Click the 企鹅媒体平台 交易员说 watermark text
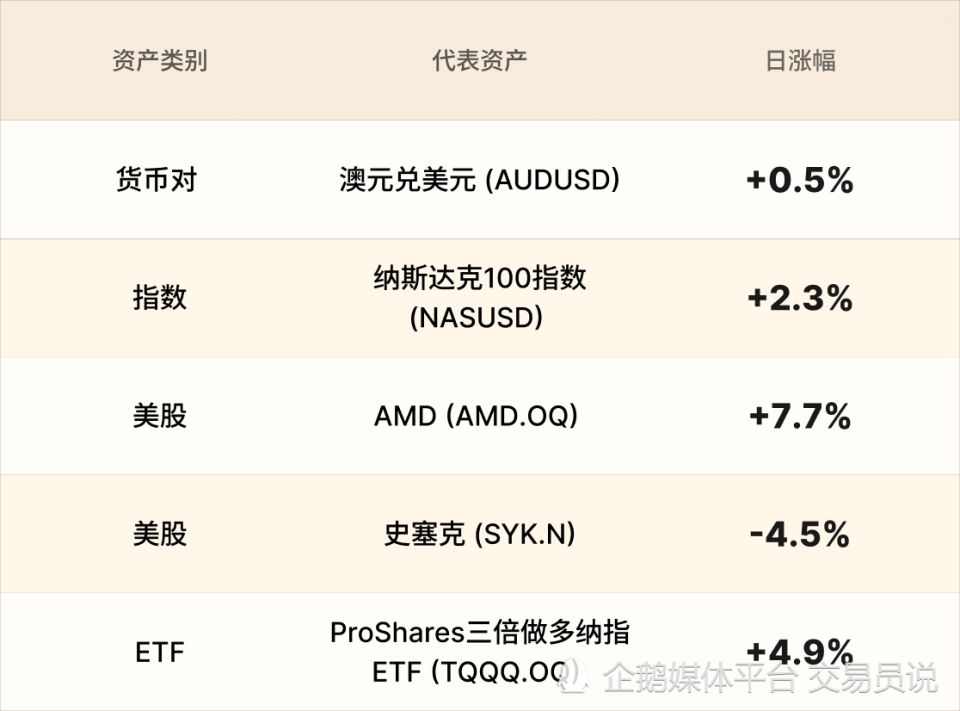Image resolution: width=960 pixels, height=711 pixels. [770, 677]
